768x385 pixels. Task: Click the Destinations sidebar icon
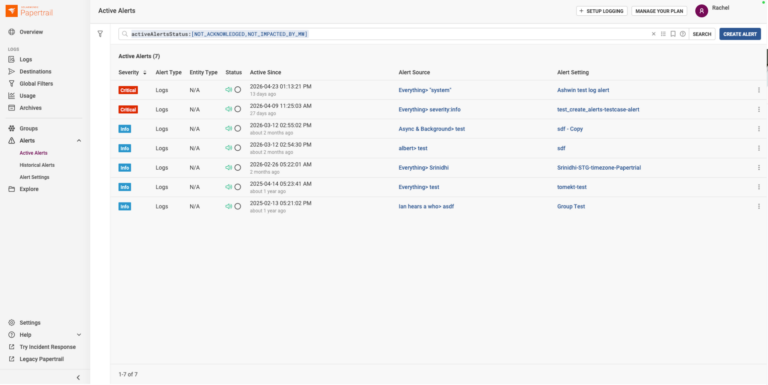tap(11, 72)
